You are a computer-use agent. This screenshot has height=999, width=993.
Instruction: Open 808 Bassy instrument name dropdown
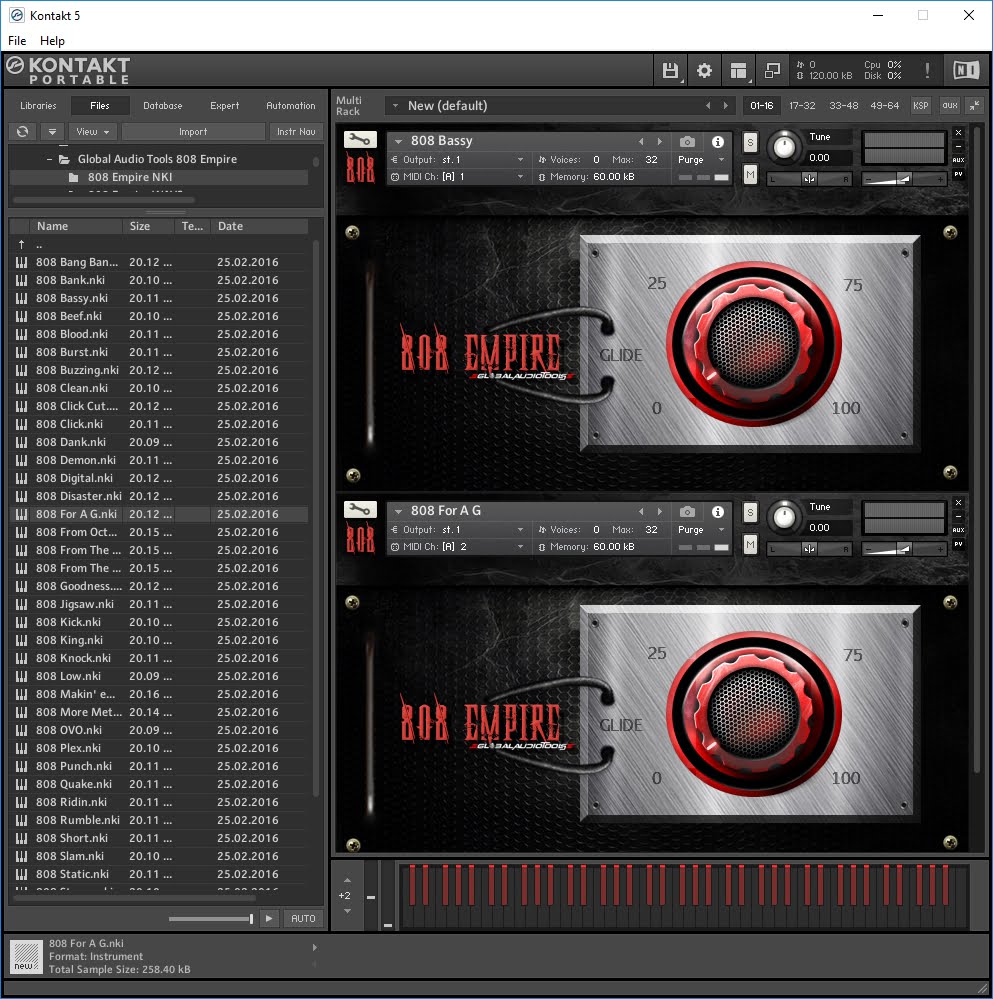point(398,141)
